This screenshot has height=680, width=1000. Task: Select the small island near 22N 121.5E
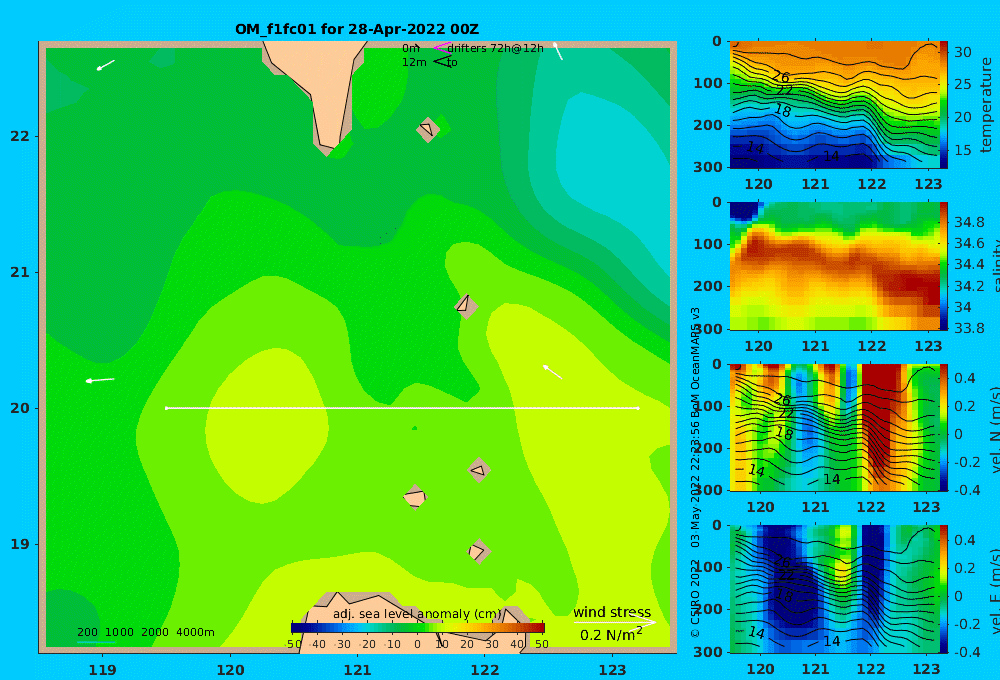tap(428, 129)
